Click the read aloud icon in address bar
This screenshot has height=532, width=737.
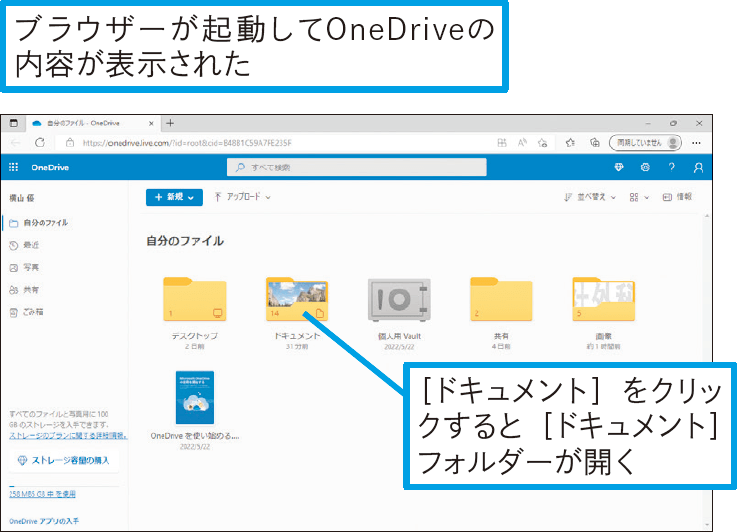coord(522,142)
